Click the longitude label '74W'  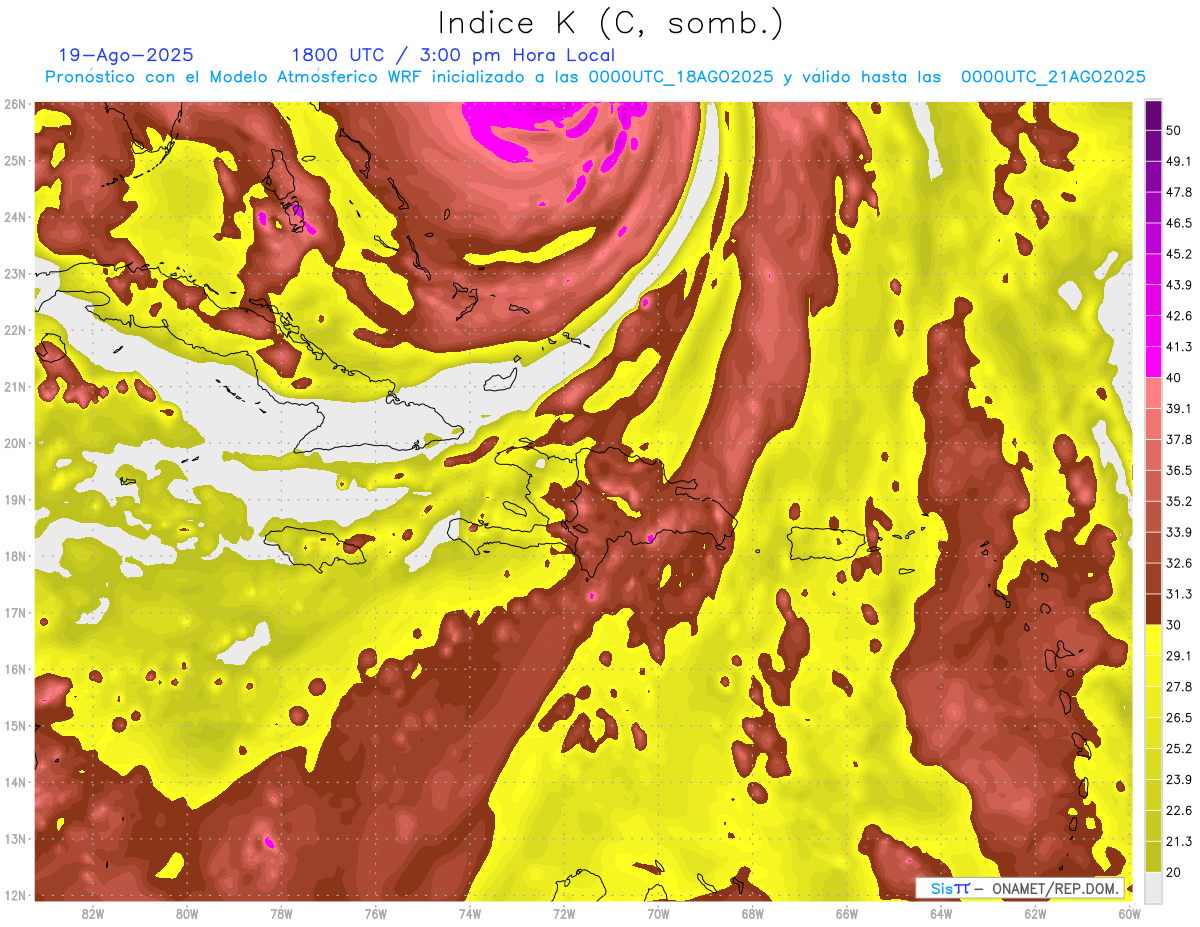coord(470,913)
